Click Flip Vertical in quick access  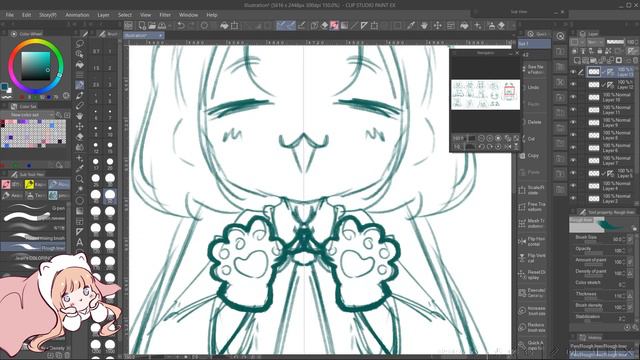(533, 258)
